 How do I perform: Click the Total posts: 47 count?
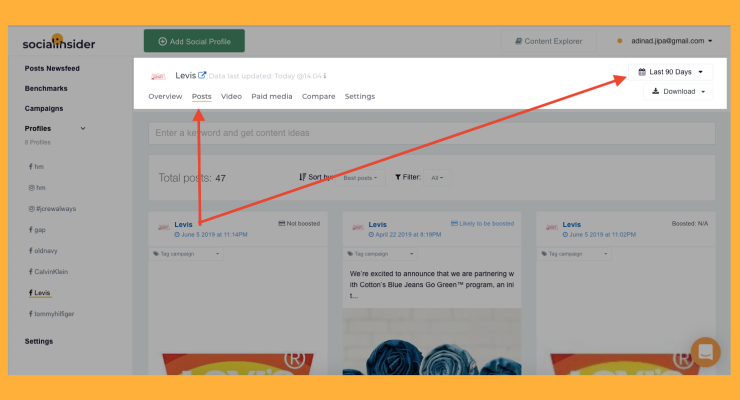point(192,178)
